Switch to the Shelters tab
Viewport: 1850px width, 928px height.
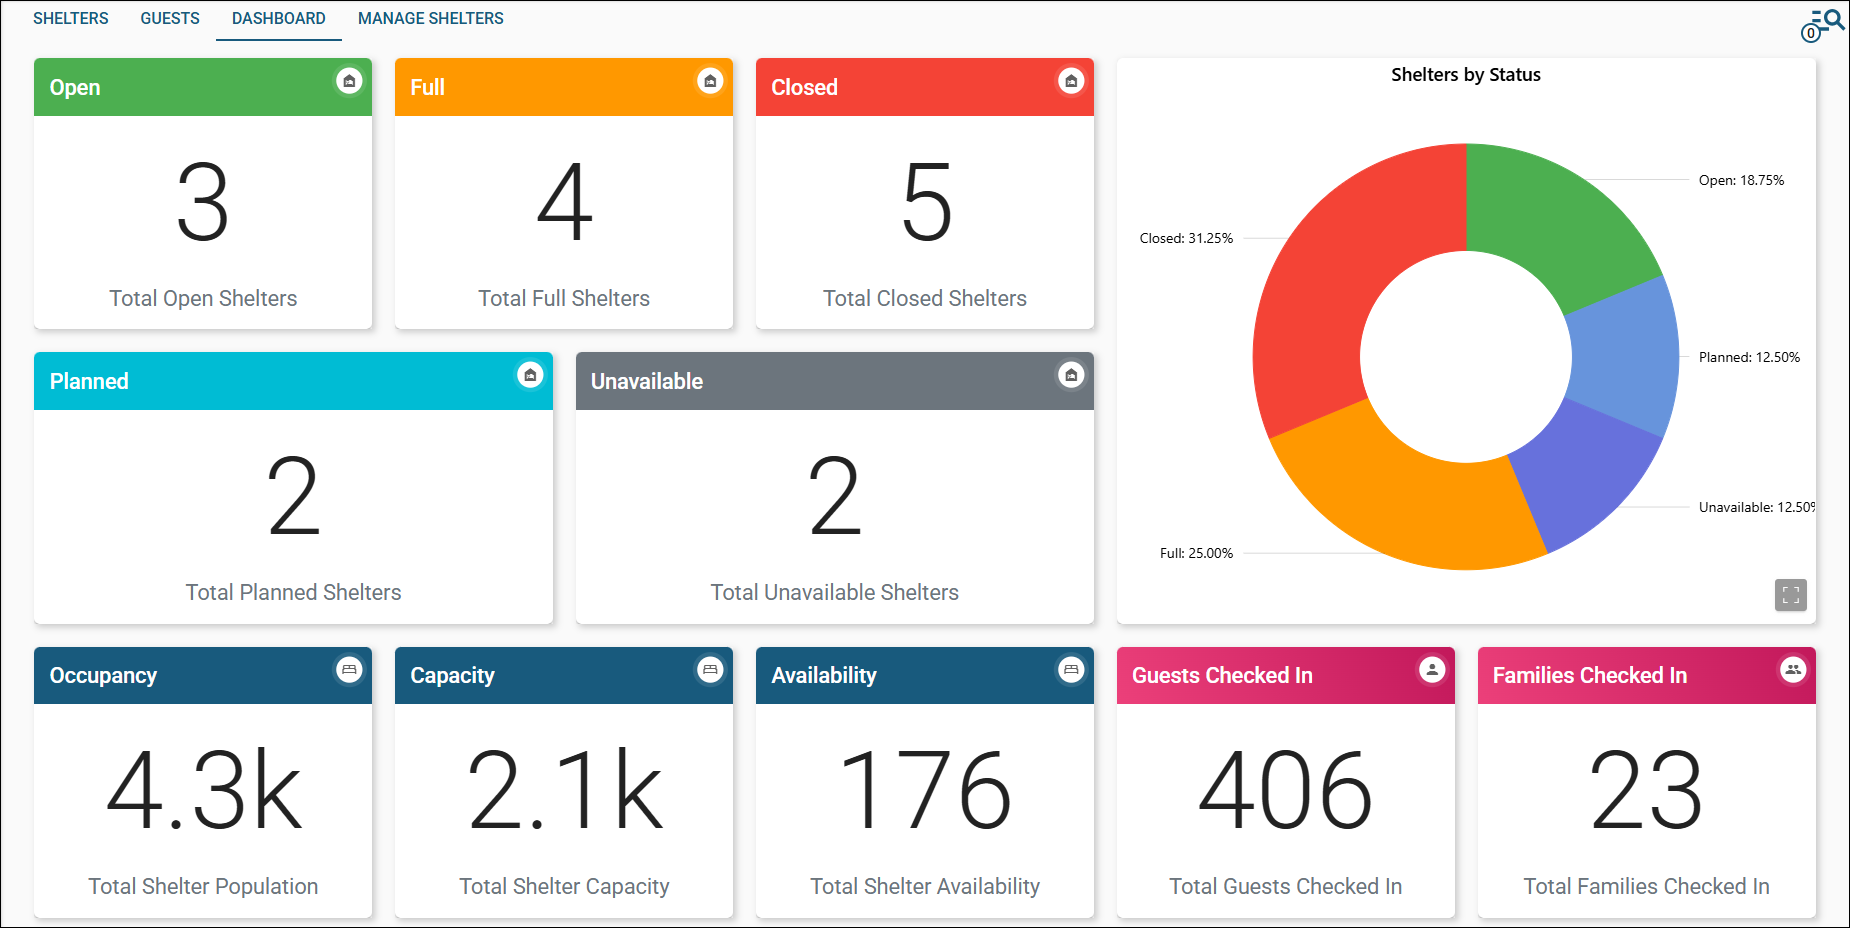tap(70, 18)
